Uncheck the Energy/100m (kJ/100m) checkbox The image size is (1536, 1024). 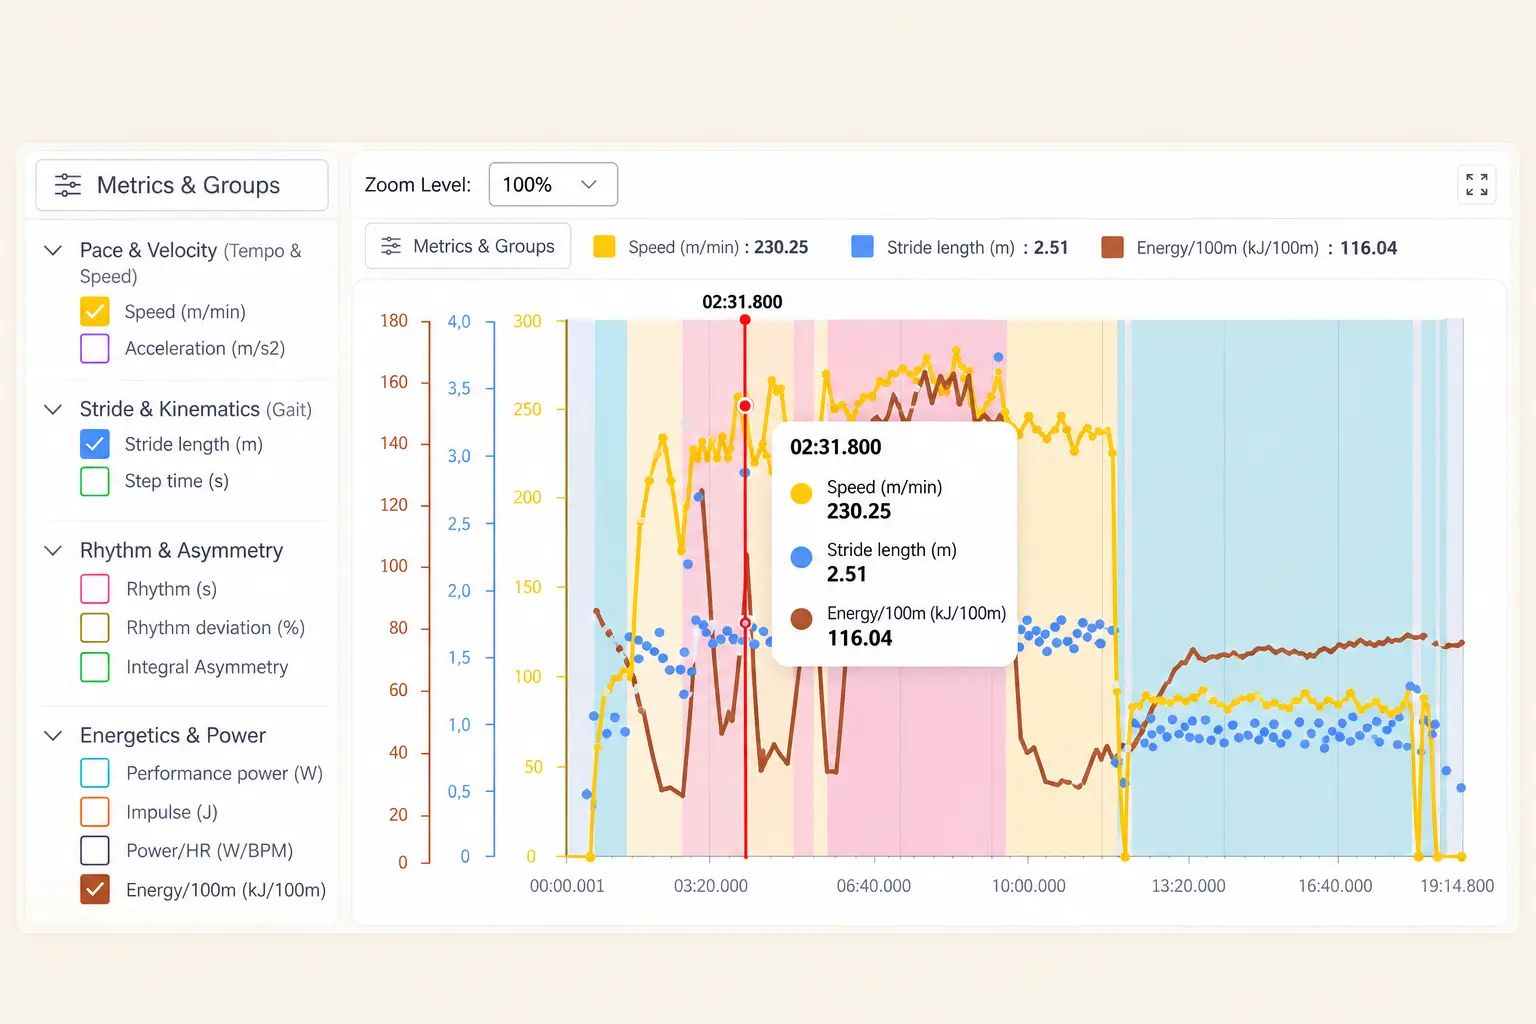[x=95, y=889]
